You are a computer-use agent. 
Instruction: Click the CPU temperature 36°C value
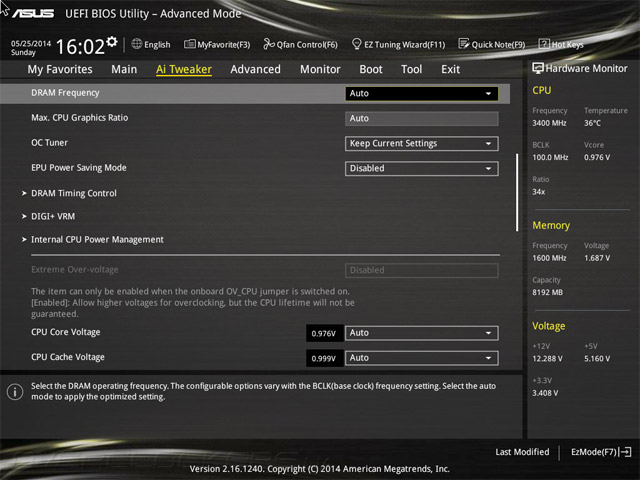click(x=592, y=123)
